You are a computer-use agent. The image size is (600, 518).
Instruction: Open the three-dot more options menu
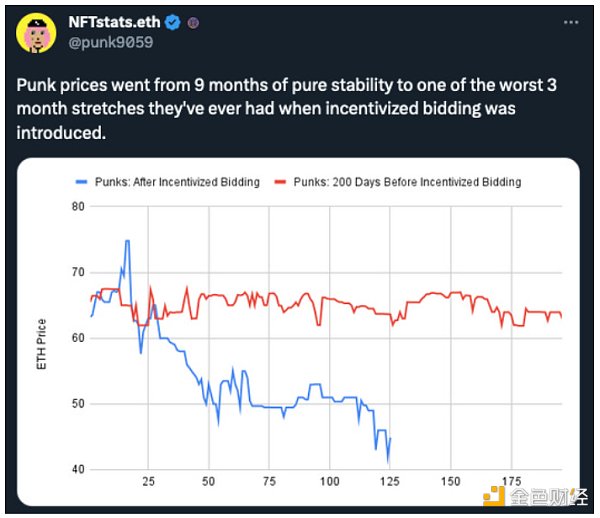tap(570, 21)
